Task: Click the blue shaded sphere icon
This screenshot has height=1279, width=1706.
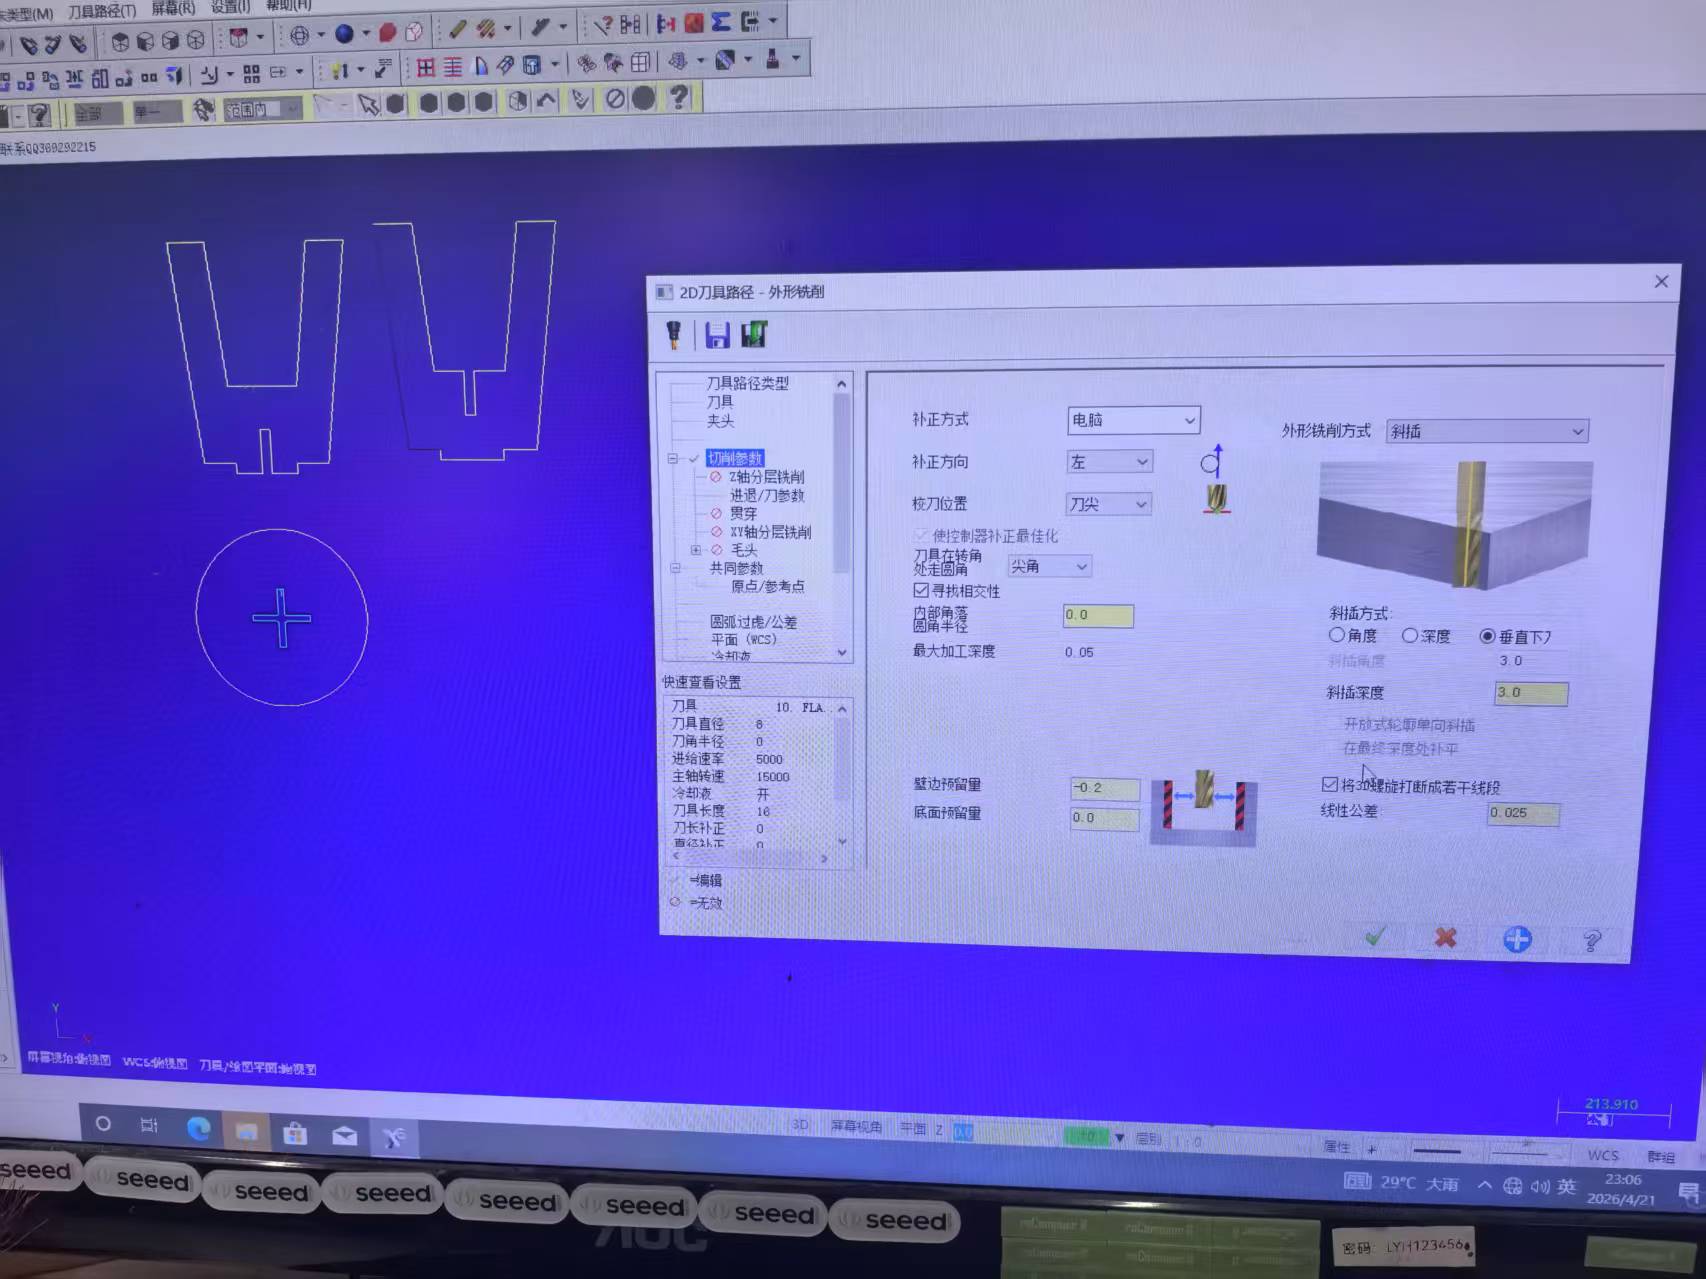Action: (x=344, y=34)
